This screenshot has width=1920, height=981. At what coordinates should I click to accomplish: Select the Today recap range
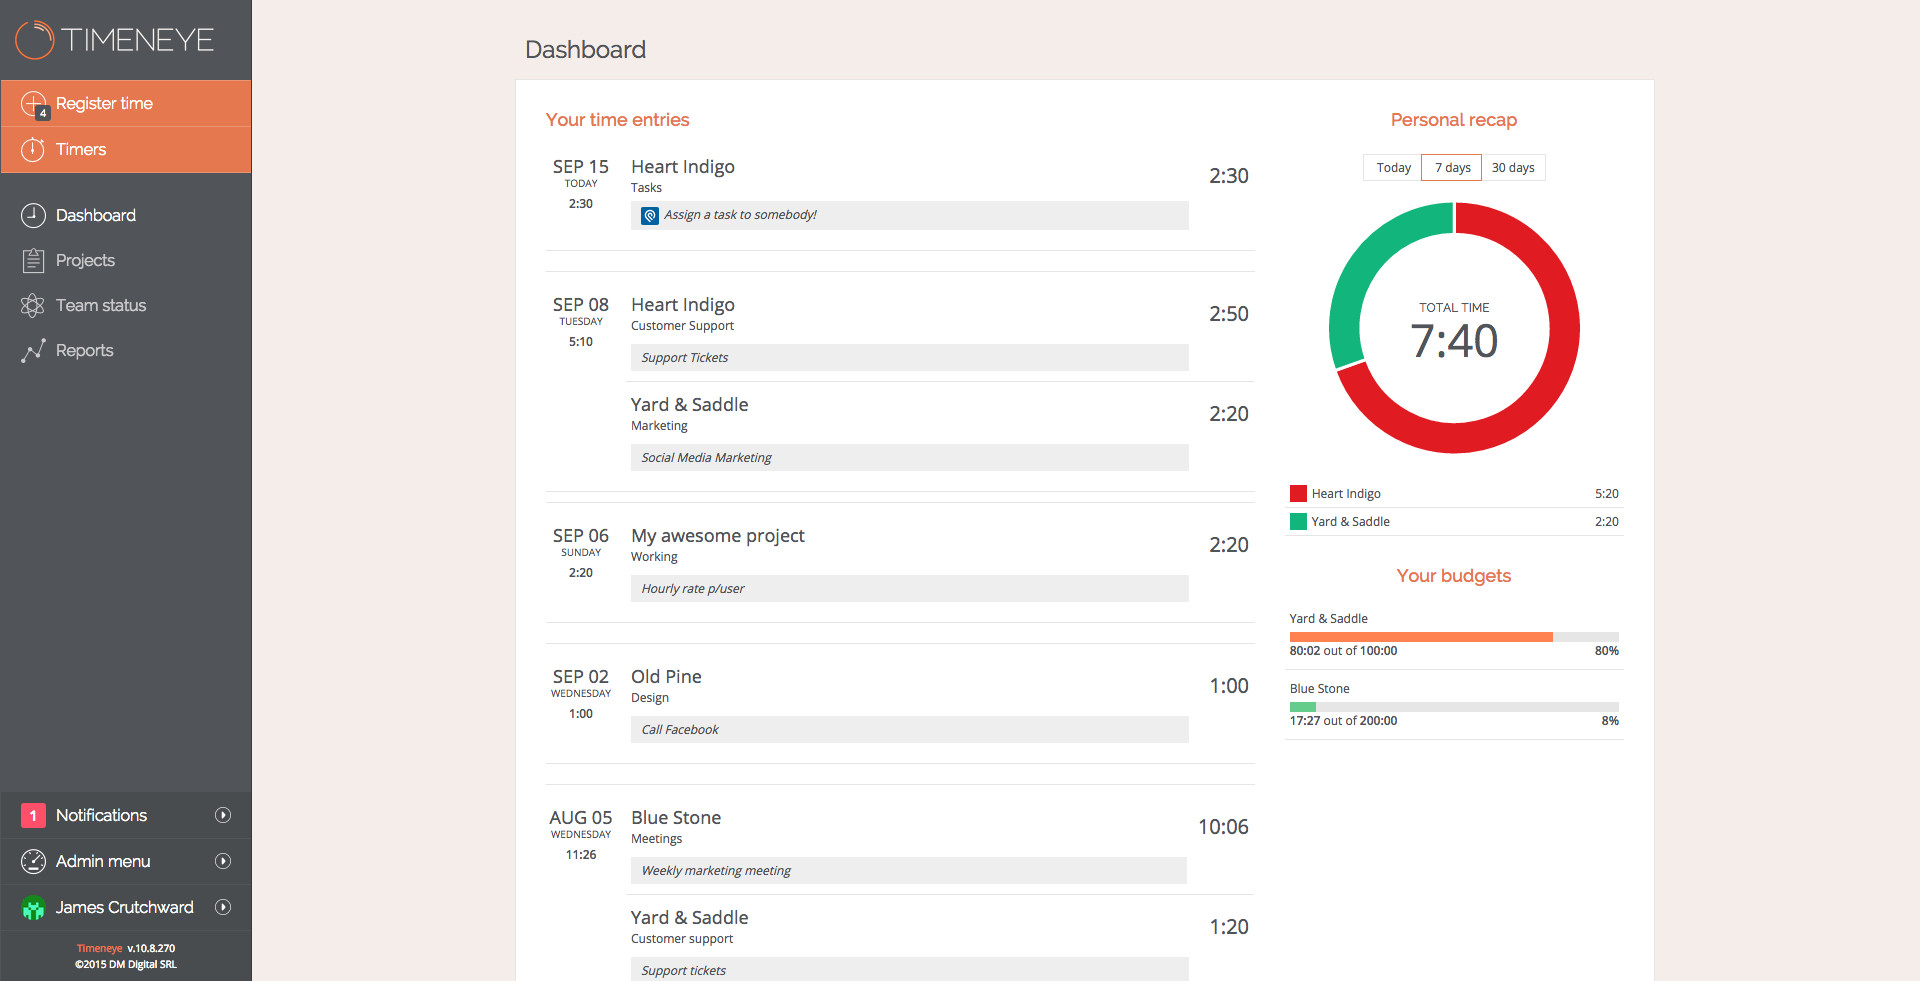[x=1393, y=168]
